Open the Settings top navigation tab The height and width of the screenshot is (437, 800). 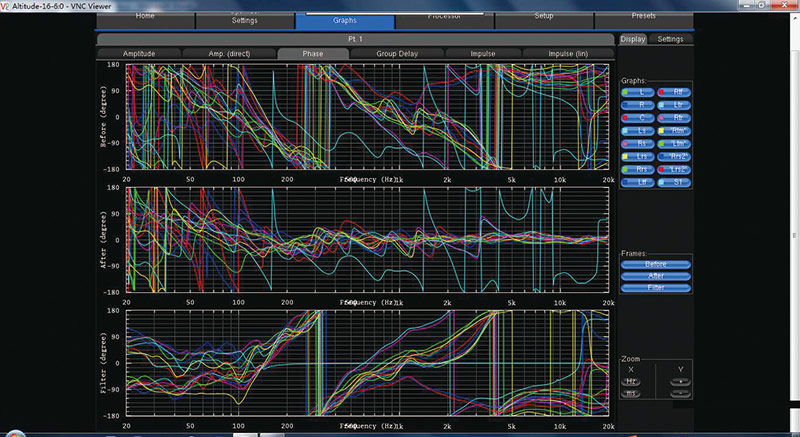point(245,20)
